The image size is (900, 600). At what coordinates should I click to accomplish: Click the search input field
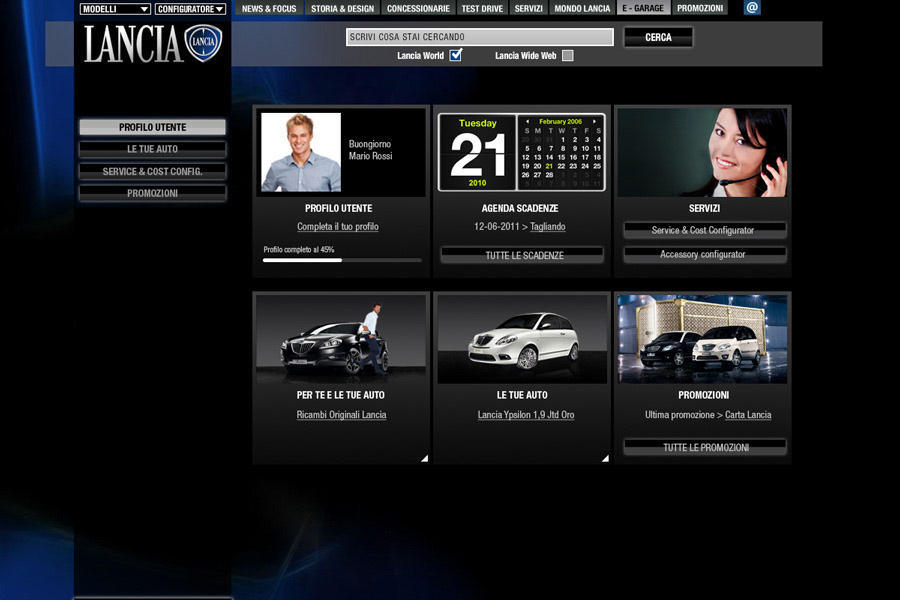coord(479,37)
